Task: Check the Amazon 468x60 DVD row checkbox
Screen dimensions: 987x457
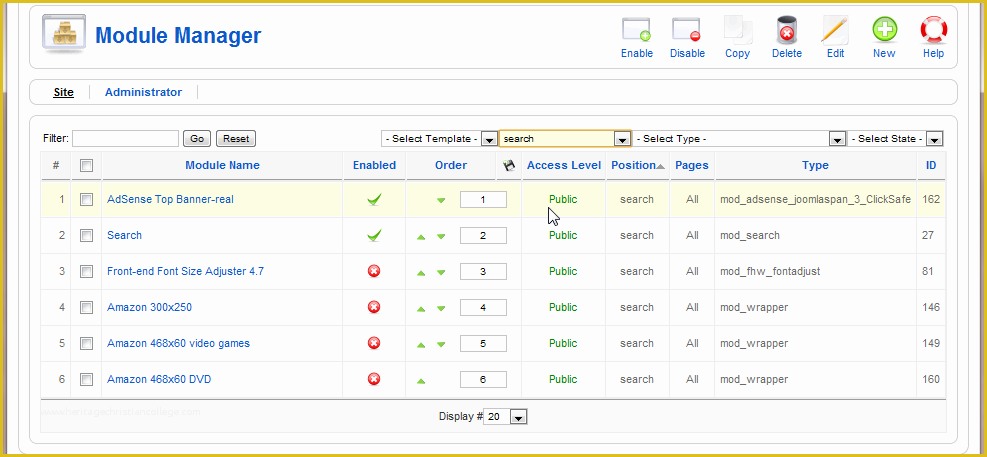Action: click(86, 379)
